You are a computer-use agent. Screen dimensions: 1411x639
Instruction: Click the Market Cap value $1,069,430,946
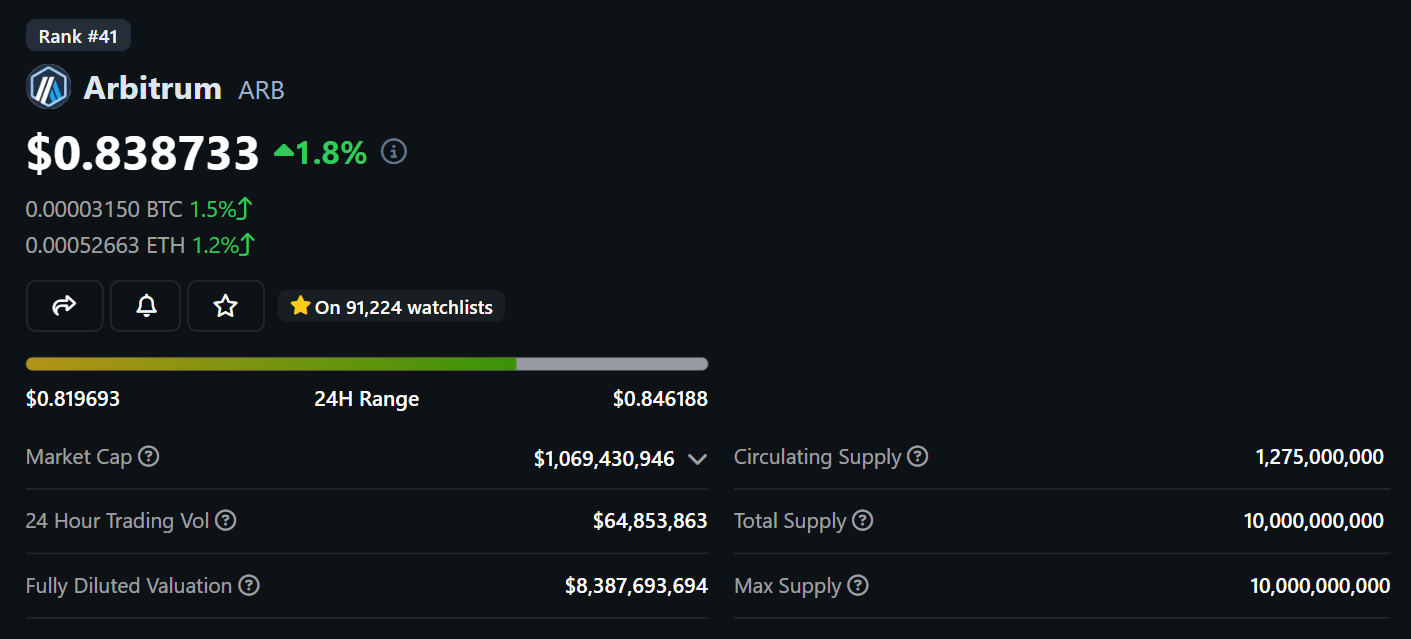pyautogui.click(x=604, y=459)
